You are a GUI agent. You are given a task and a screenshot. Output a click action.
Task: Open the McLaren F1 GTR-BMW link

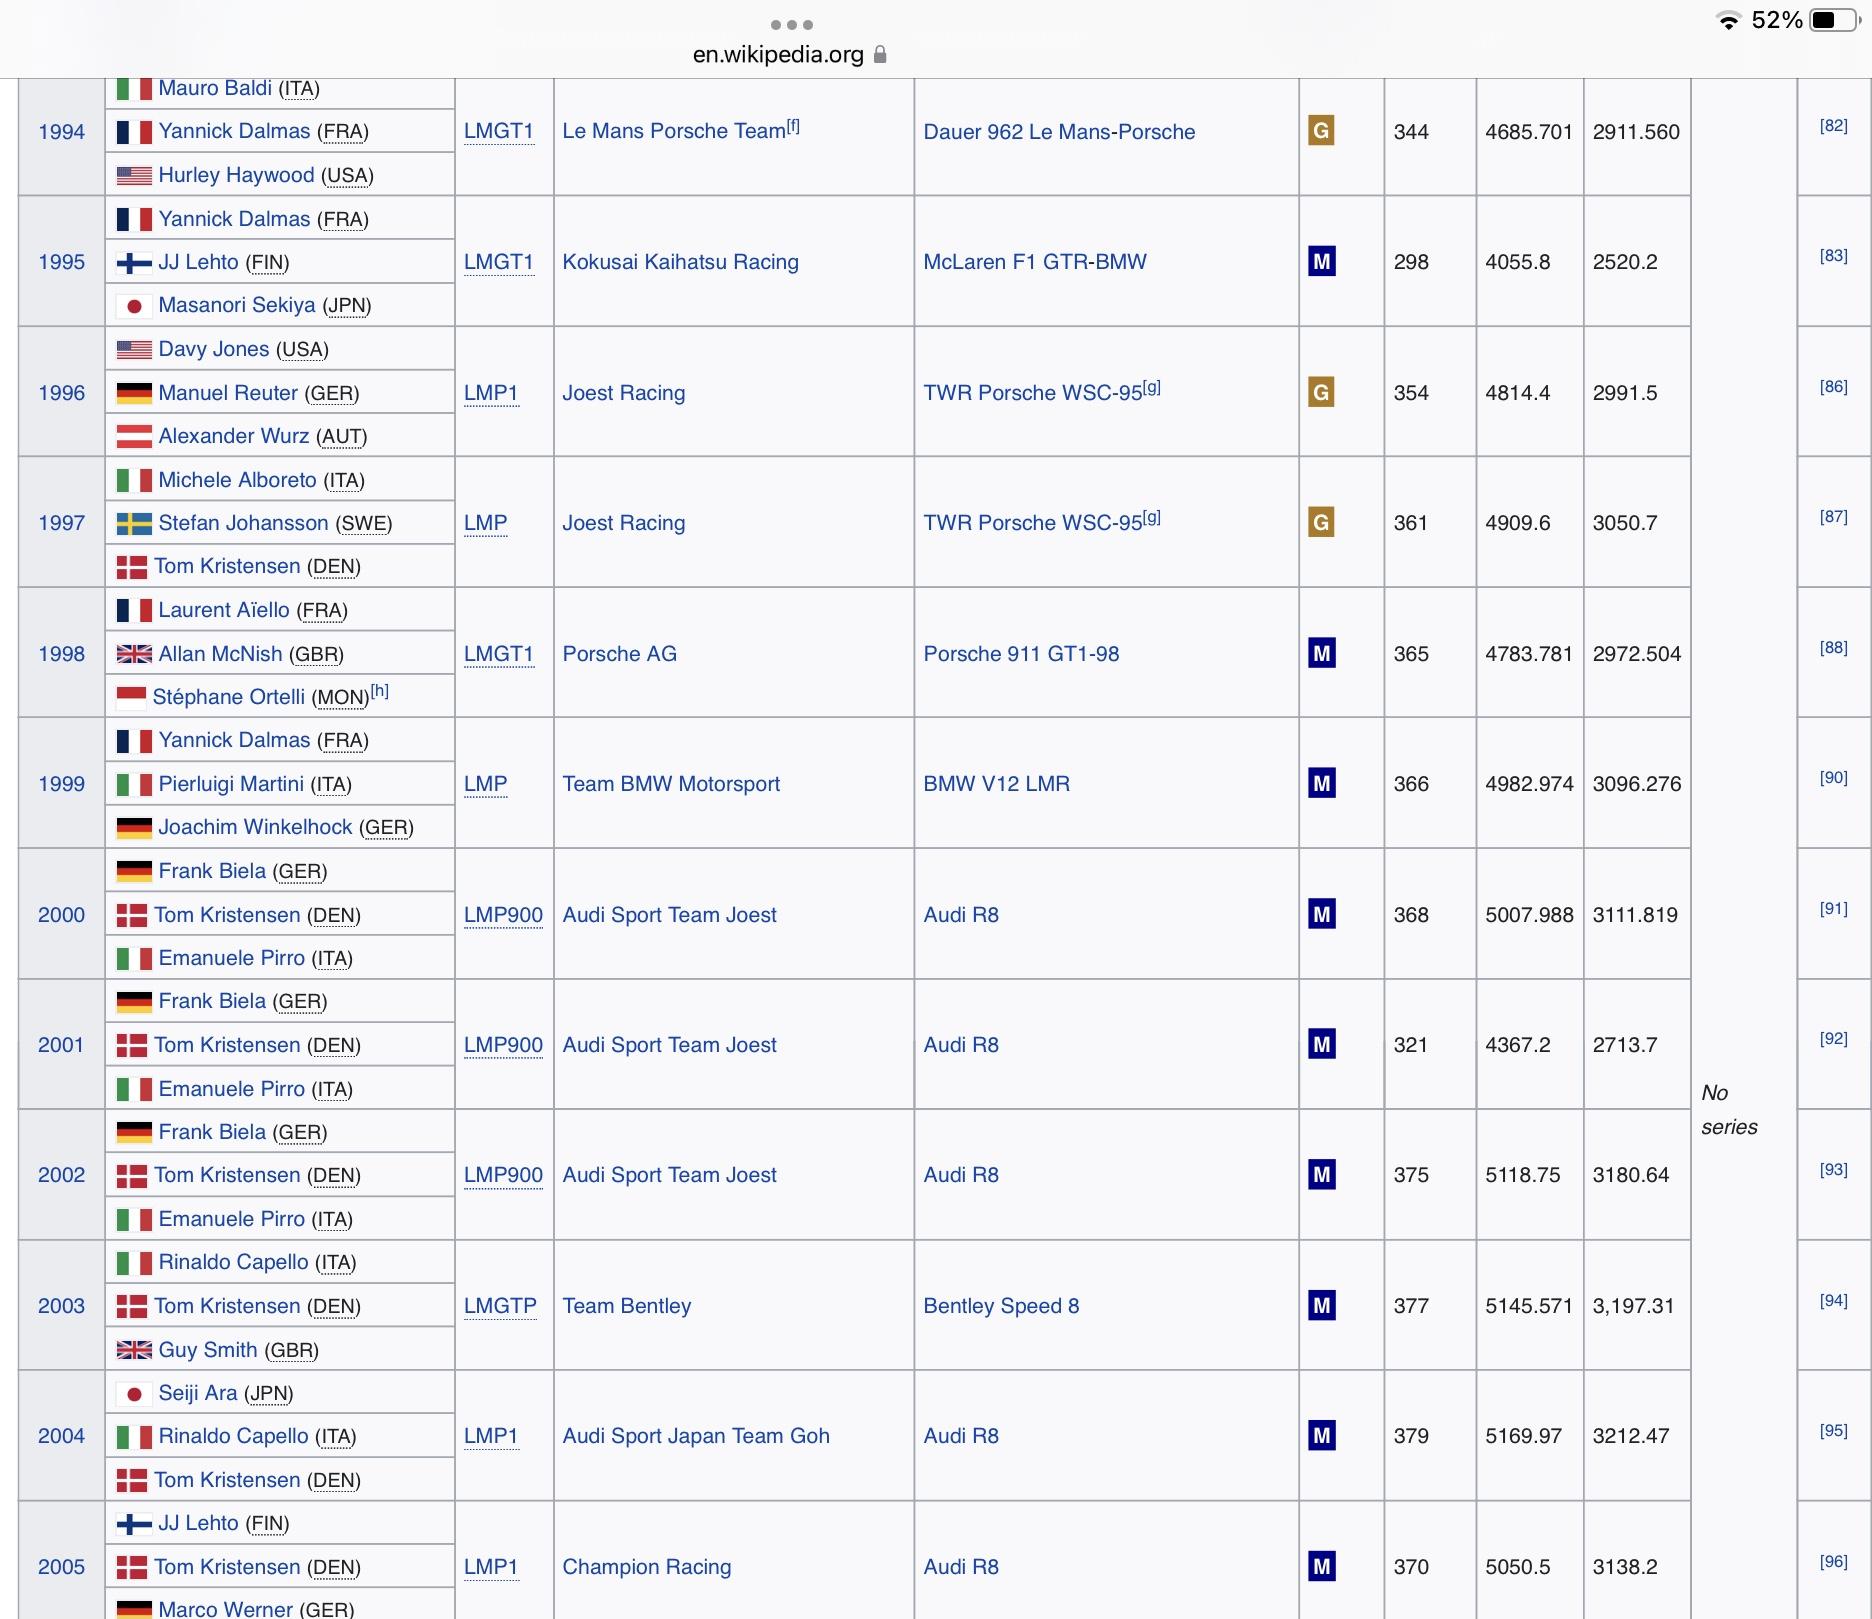pyautogui.click(x=1034, y=262)
